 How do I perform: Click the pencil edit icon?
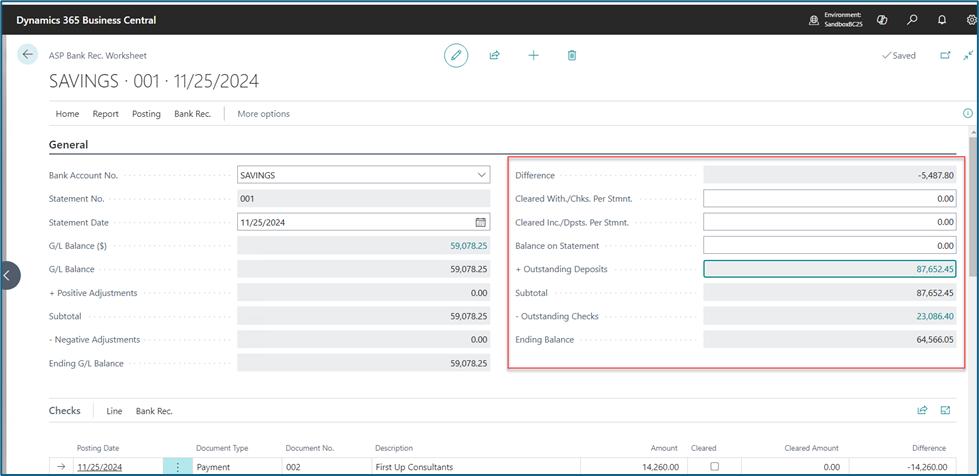456,55
